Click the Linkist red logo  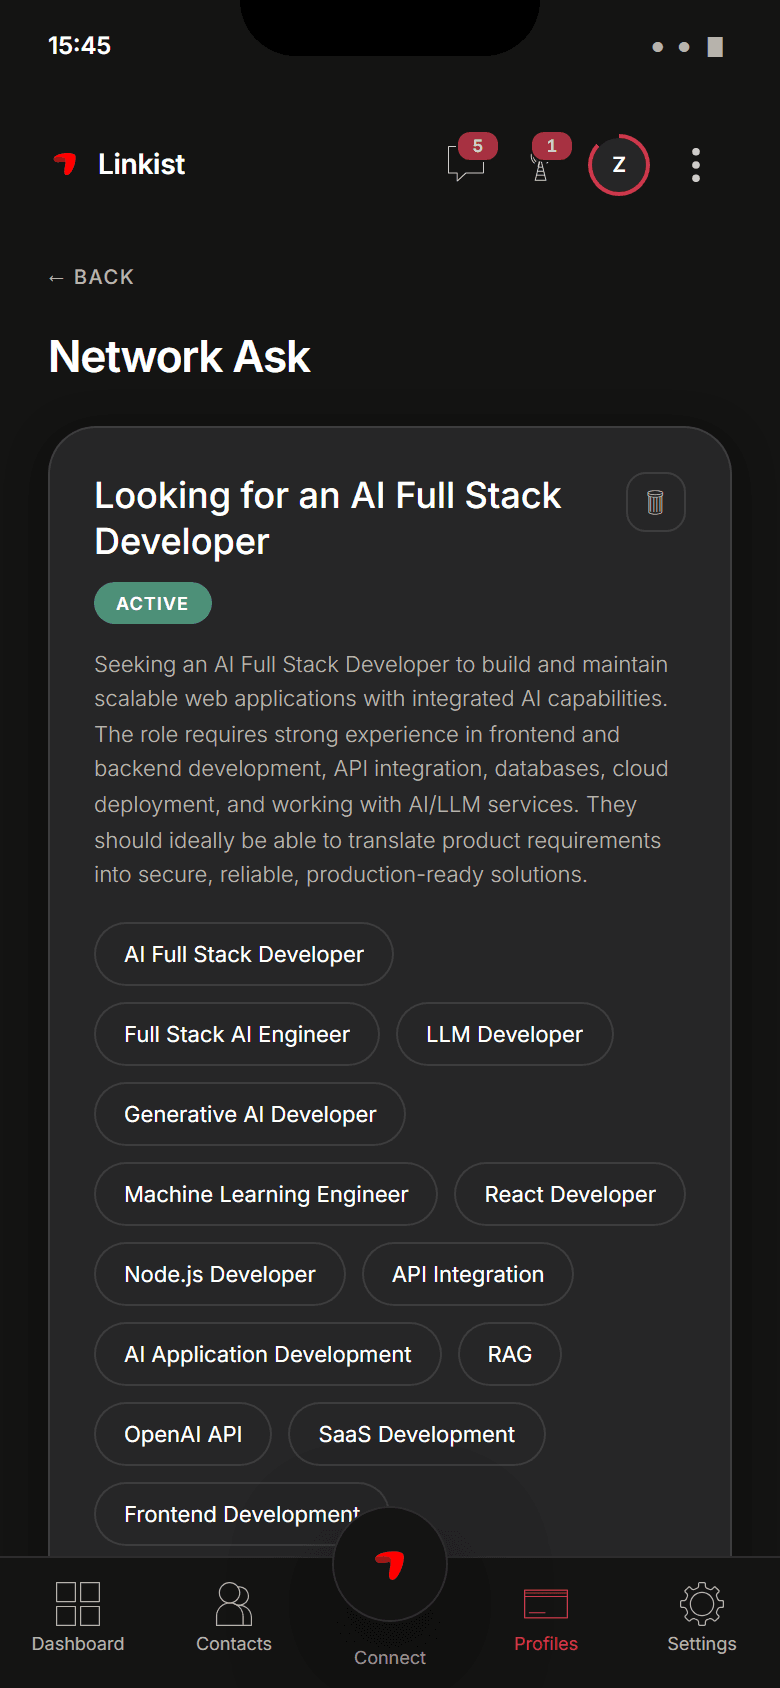click(x=65, y=164)
